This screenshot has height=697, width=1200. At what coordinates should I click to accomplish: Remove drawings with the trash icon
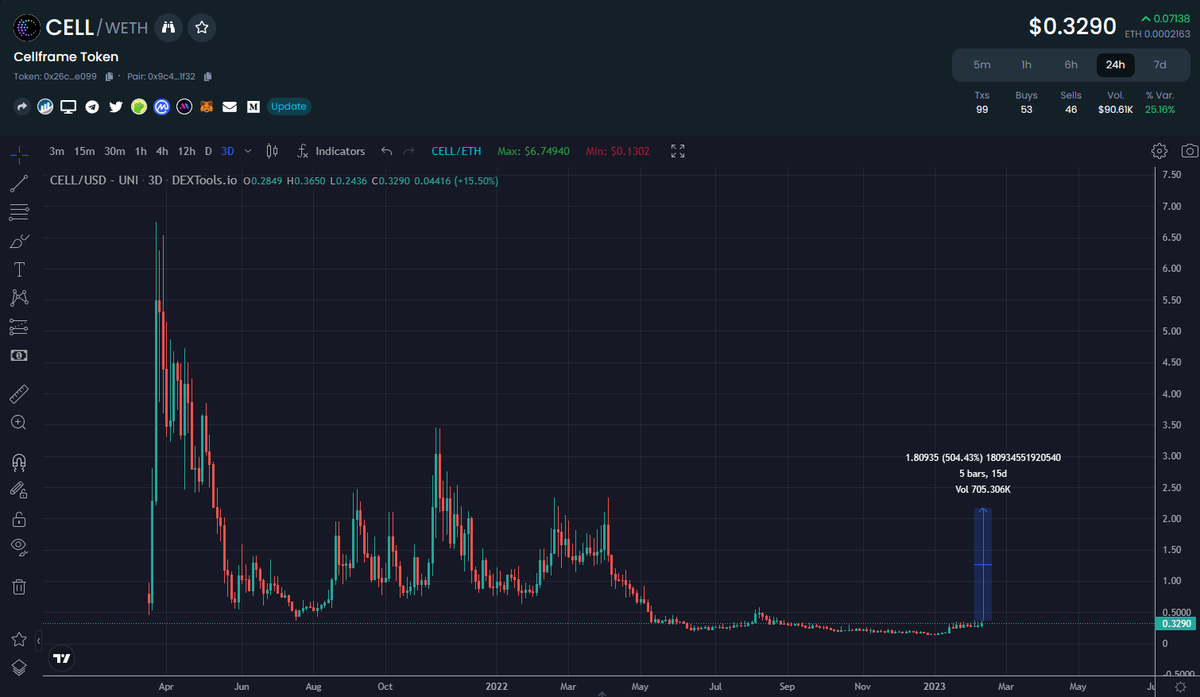click(x=19, y=587)
